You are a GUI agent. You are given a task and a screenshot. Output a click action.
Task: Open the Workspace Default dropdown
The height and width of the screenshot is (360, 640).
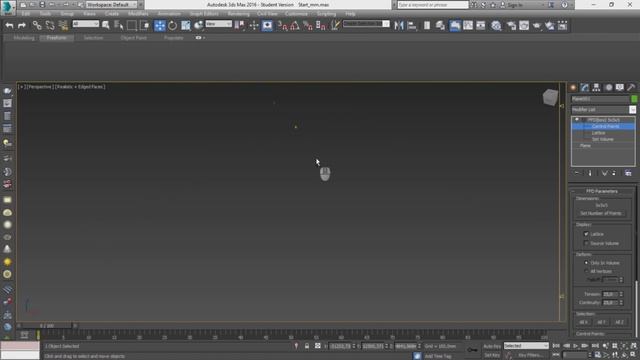[112, 4]
